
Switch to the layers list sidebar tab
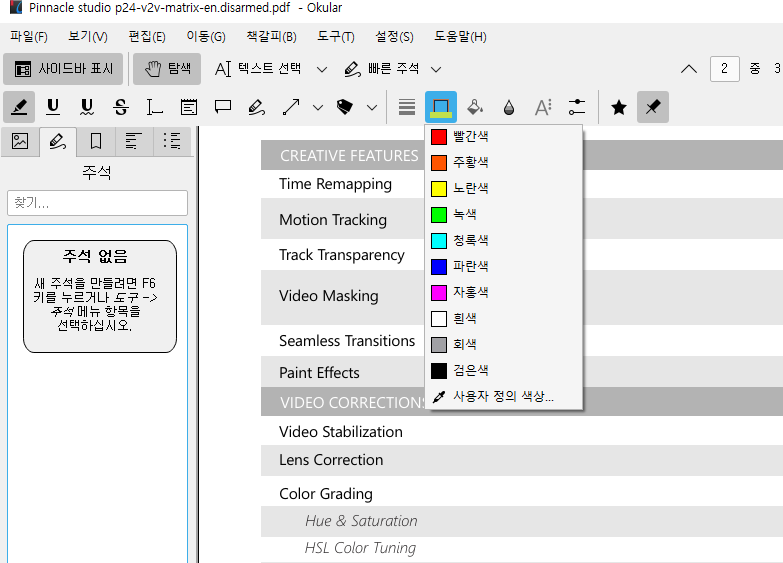pyautogui.click(x=172, y=141)
